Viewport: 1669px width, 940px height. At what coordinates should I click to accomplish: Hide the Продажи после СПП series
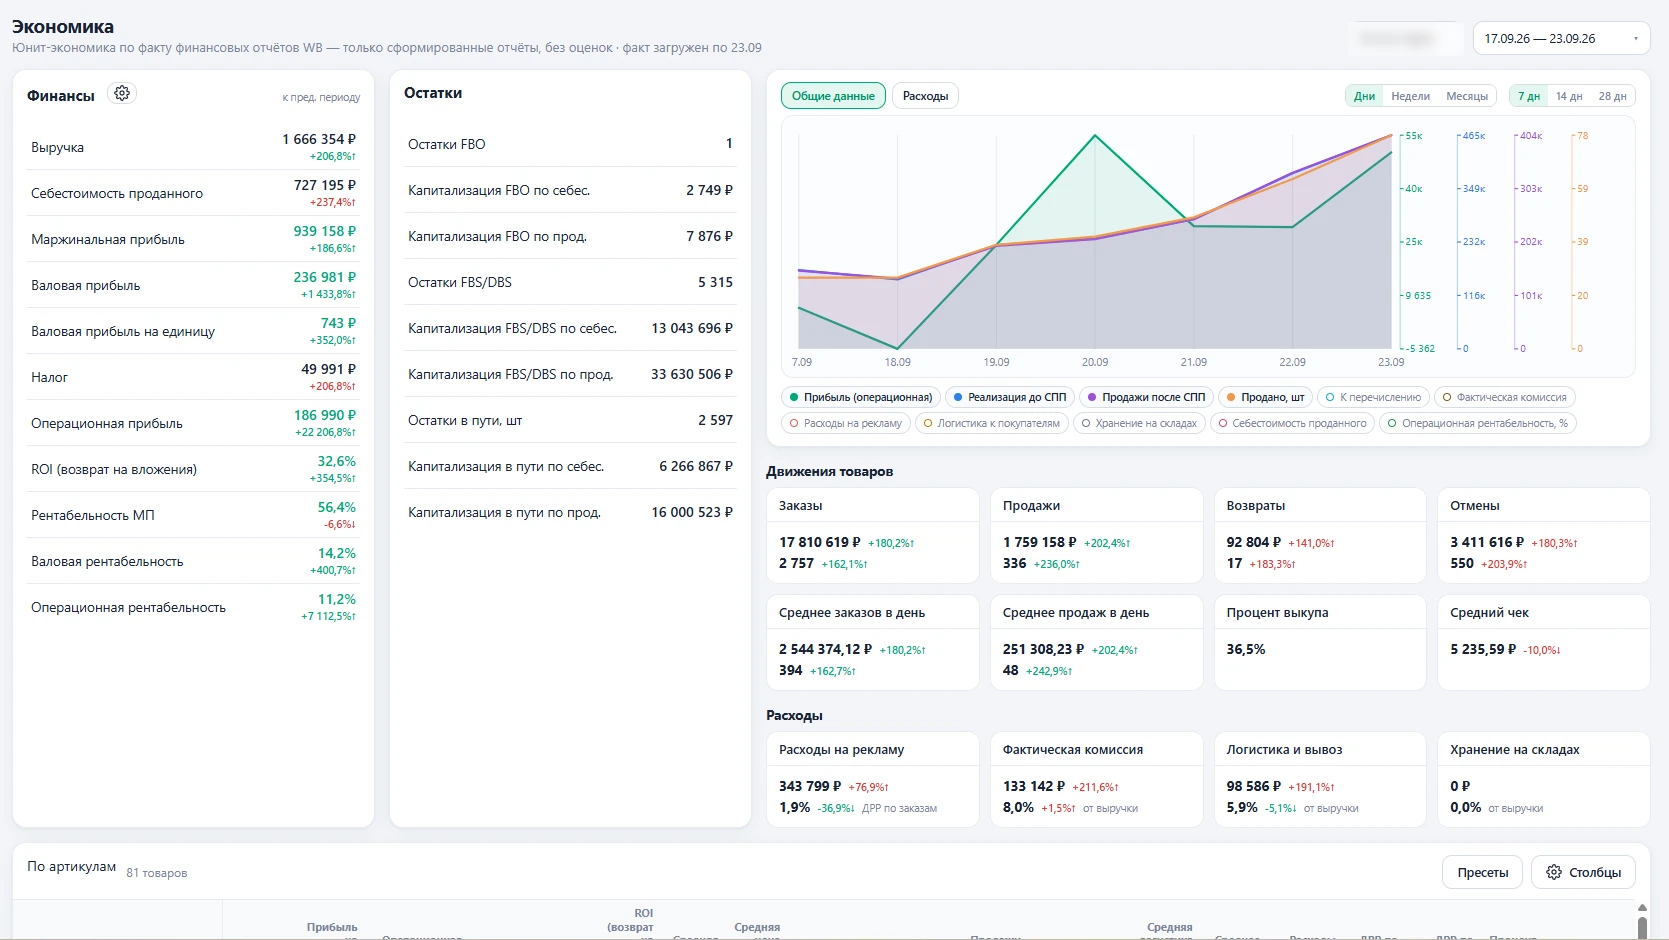pyautogui.click(x=1146, y=397)
